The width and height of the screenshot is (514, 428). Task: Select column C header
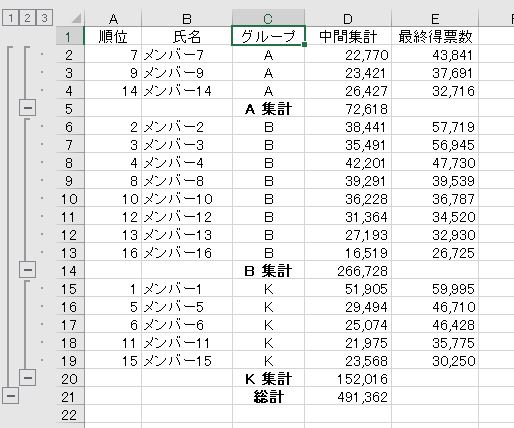268,18
